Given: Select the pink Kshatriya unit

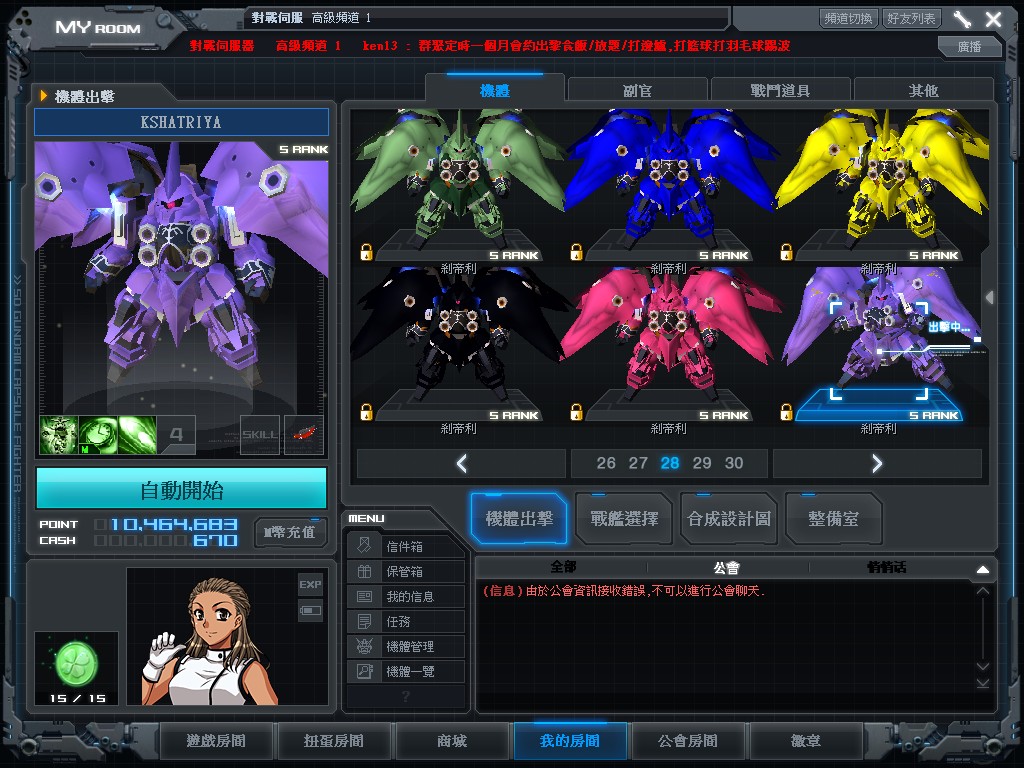Looking at the screenshot, I should point(669,345).
